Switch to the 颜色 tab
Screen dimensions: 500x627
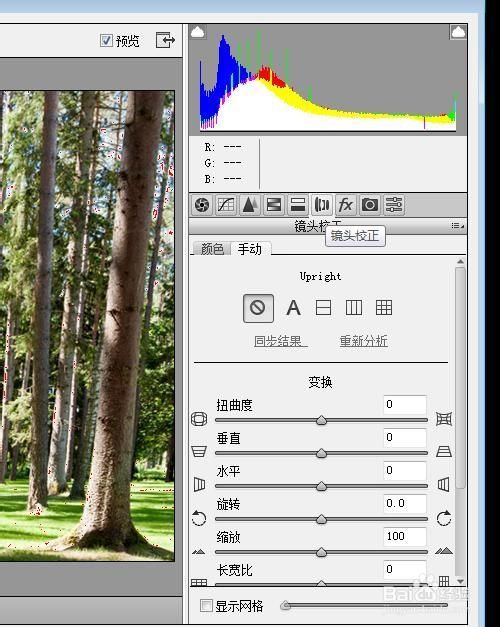point(212,249)
